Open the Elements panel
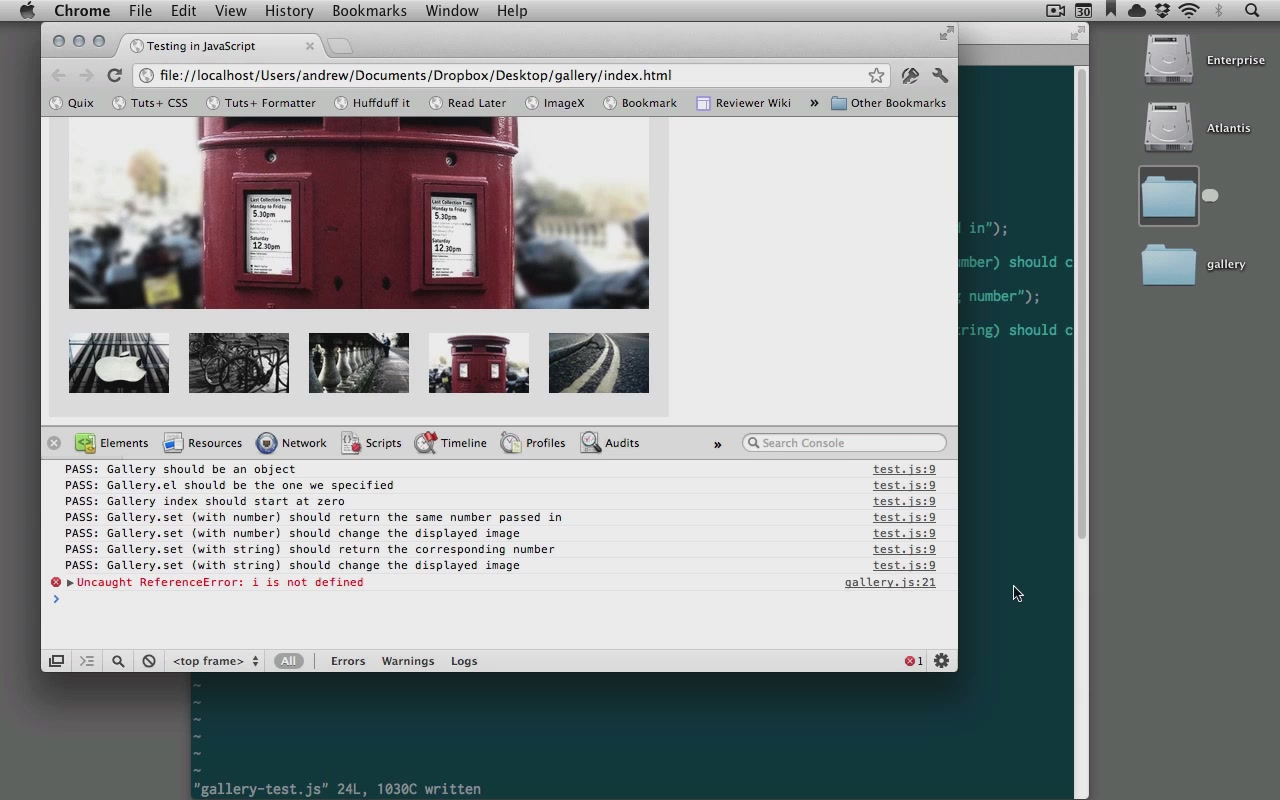The image size is (1280, 800). click(111, 443)
